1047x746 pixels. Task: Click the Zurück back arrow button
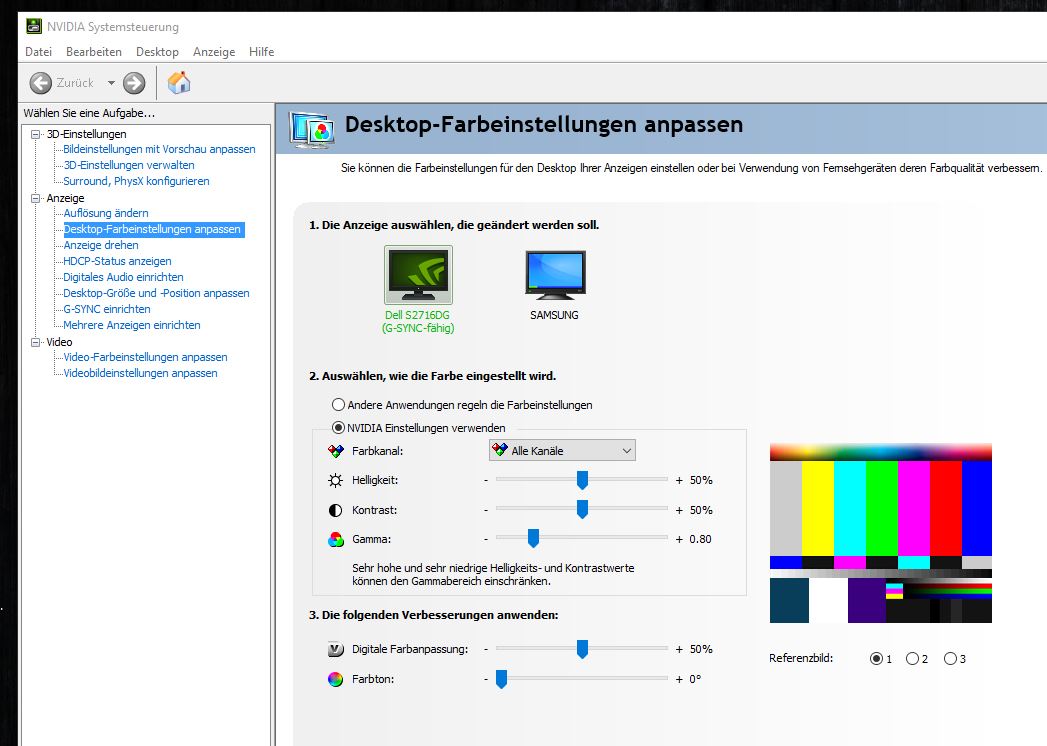tap(41, 83)
